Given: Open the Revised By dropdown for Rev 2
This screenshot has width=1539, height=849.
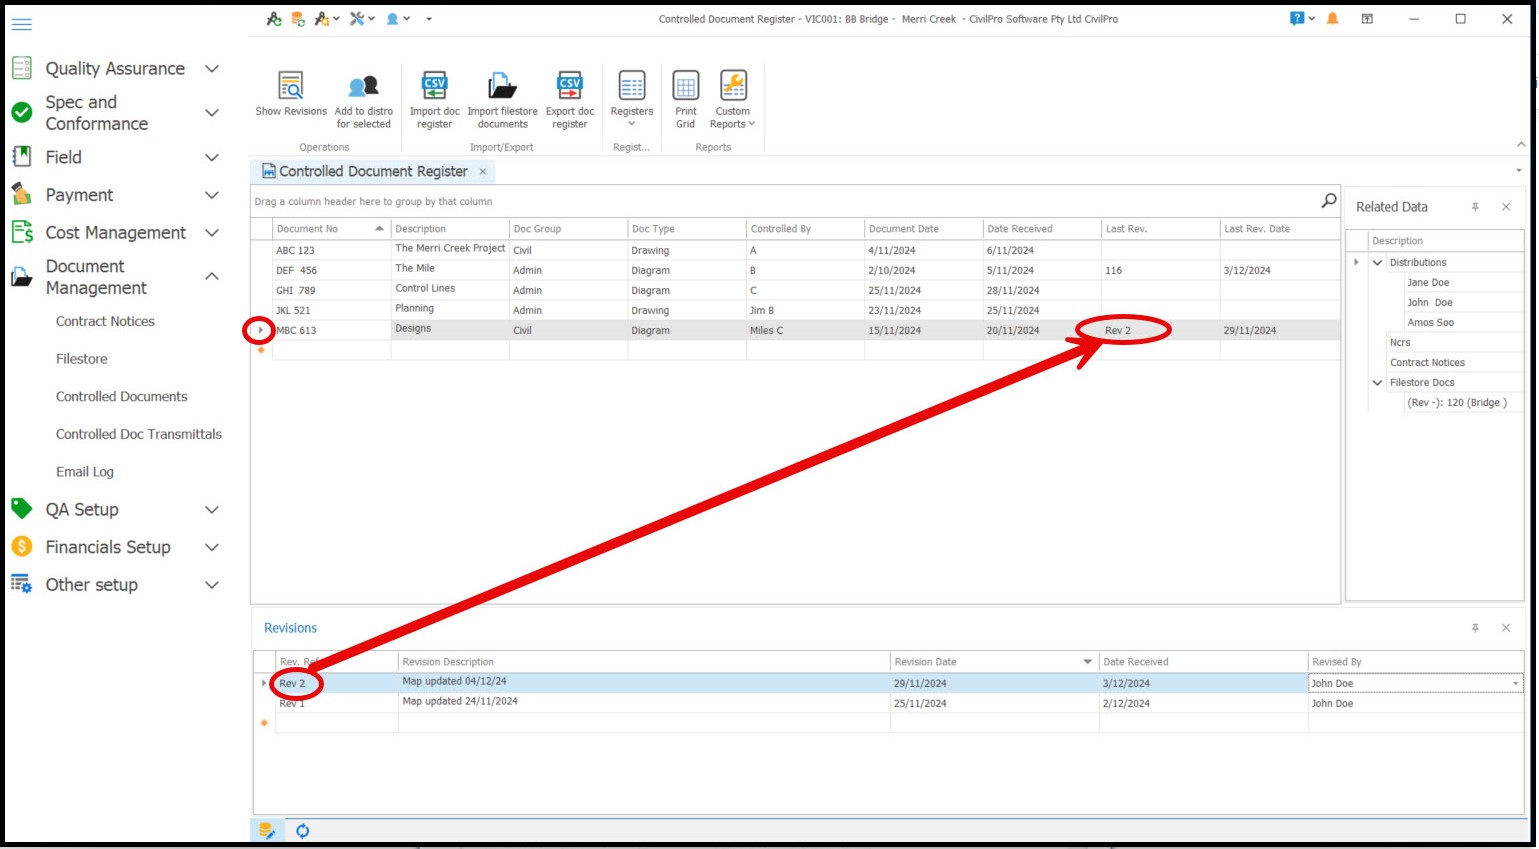Looking at the screenshot, I should coord(1515,684).
